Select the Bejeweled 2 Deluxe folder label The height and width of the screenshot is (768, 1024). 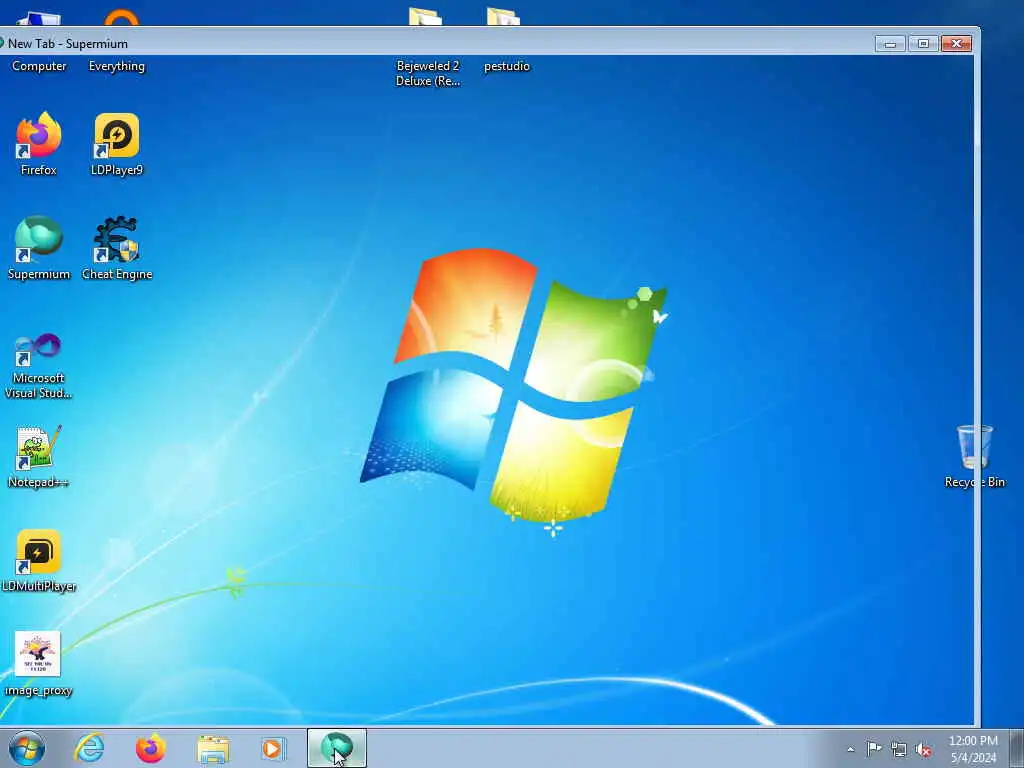[428, 73]
